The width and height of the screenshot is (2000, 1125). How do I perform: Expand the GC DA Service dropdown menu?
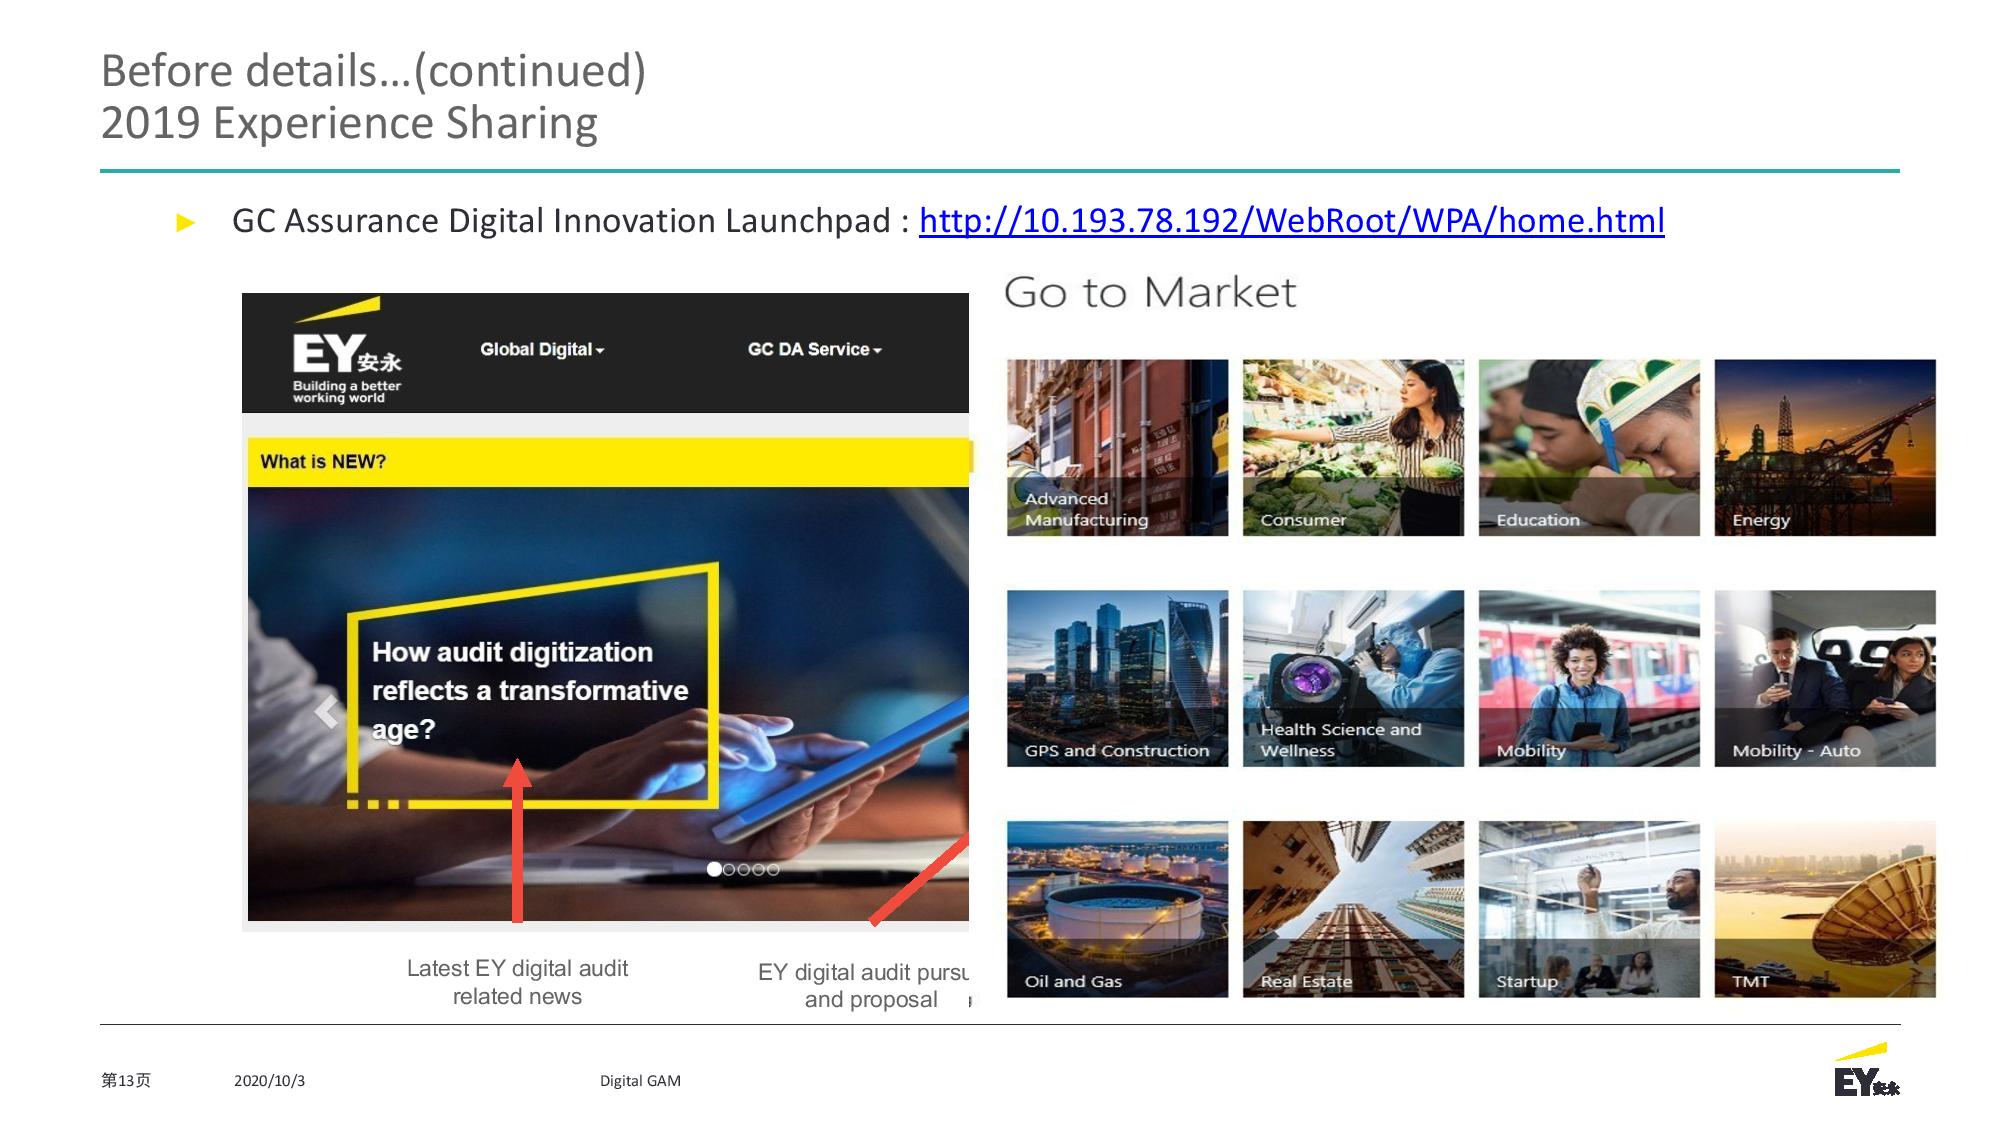(814, 349)
